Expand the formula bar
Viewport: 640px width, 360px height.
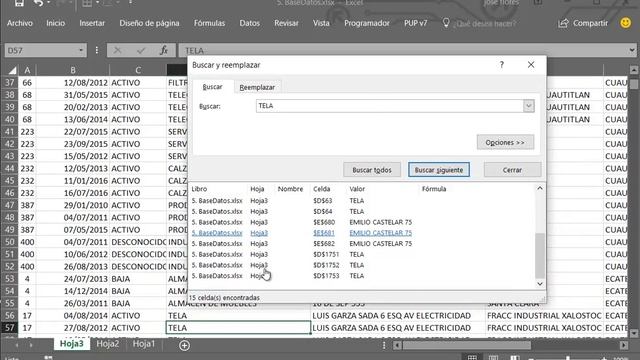pyautogui.click(x=632, y=50)
